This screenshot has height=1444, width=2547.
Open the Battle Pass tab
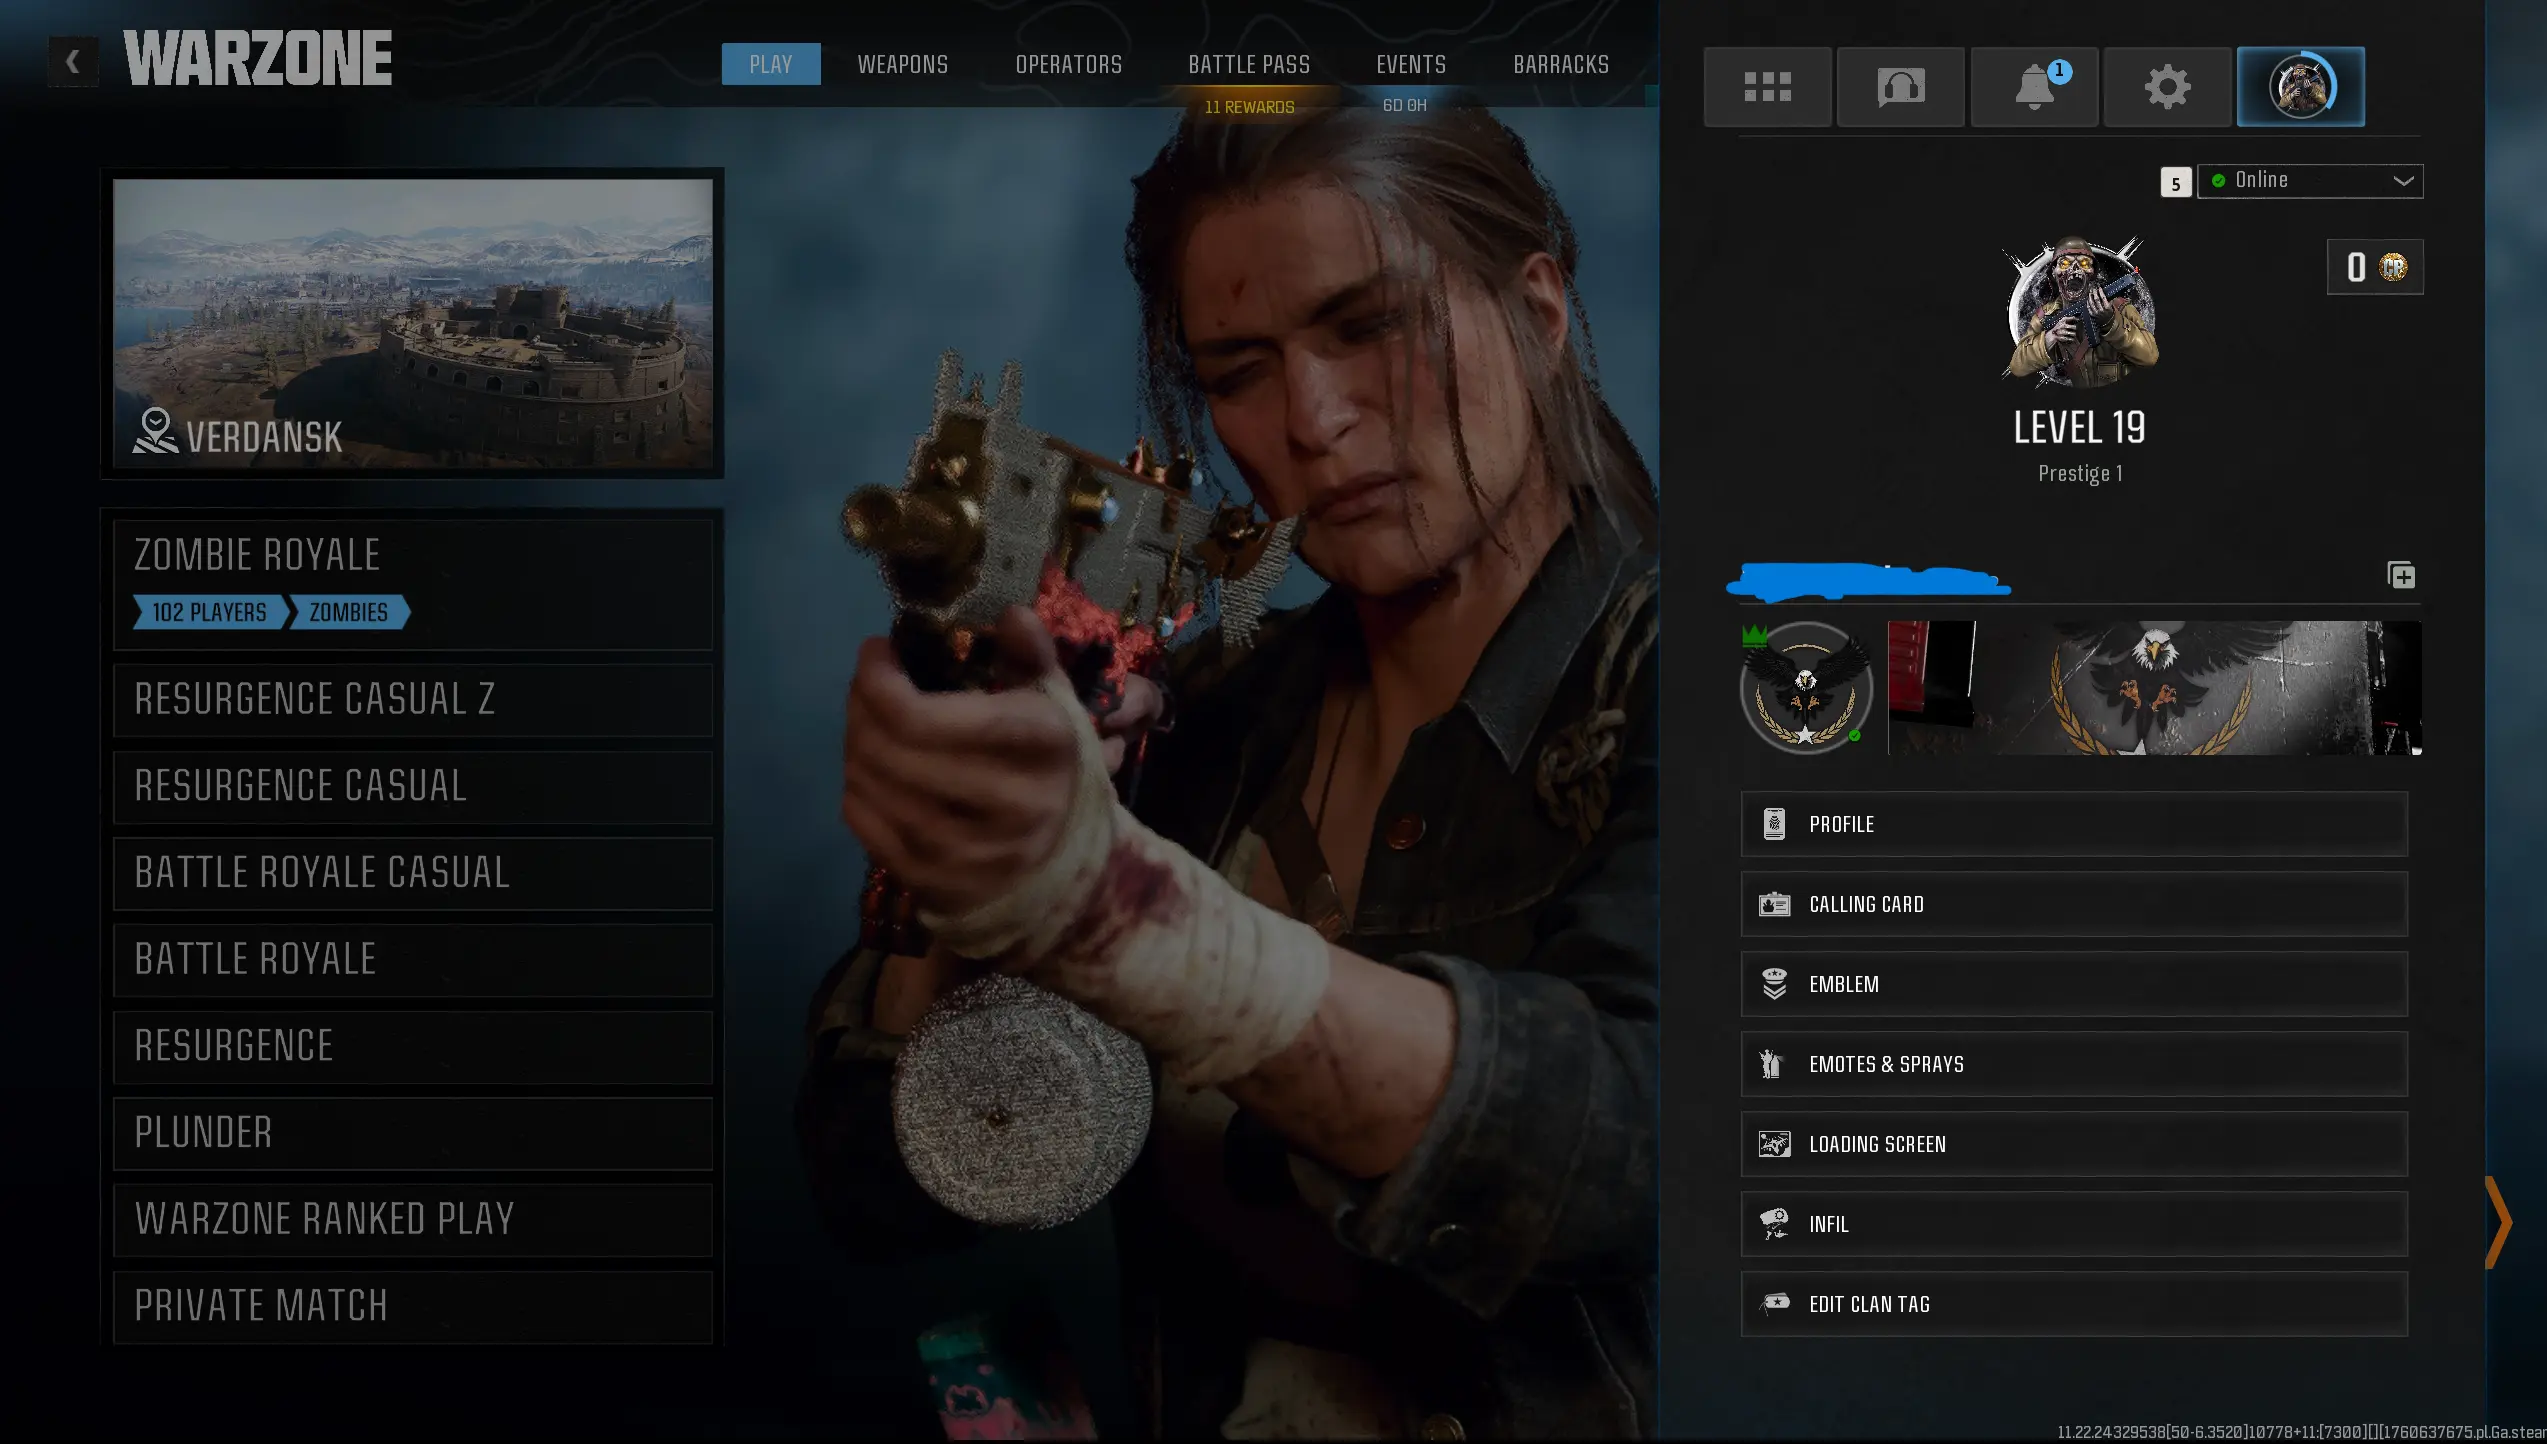1248,65
